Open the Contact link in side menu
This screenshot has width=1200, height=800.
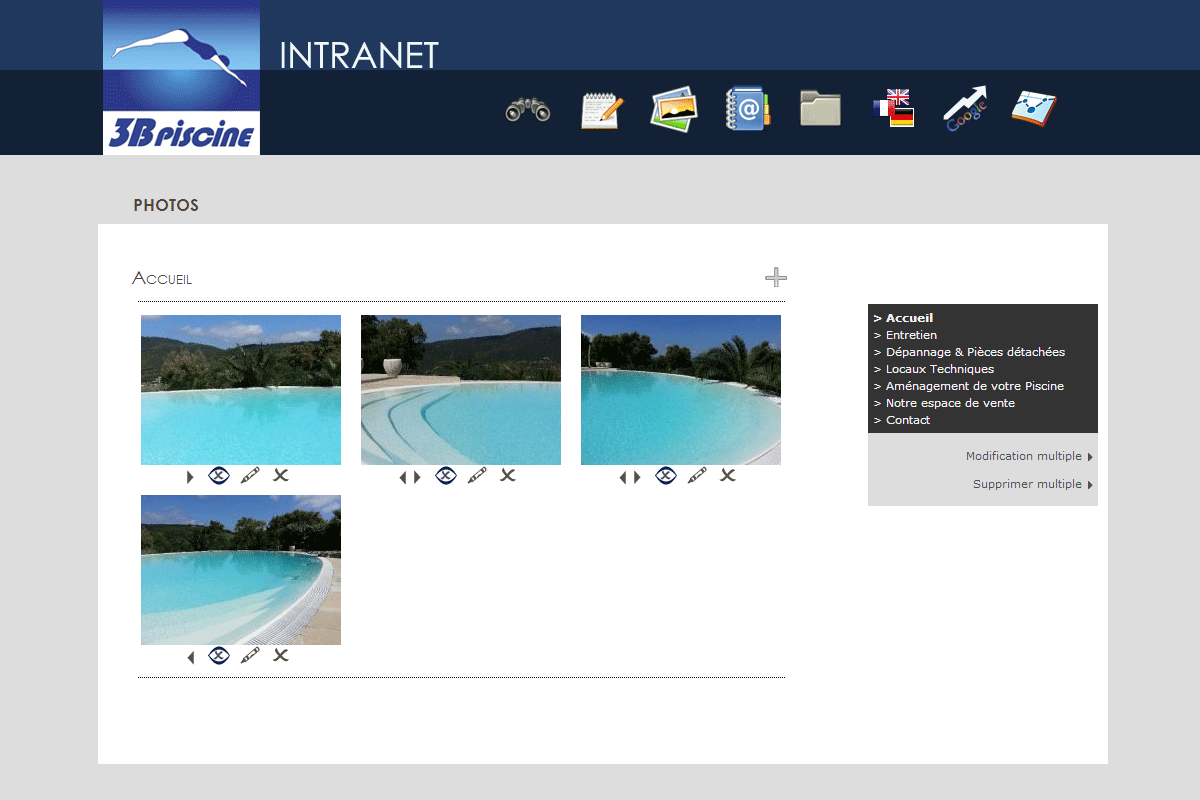907,420
